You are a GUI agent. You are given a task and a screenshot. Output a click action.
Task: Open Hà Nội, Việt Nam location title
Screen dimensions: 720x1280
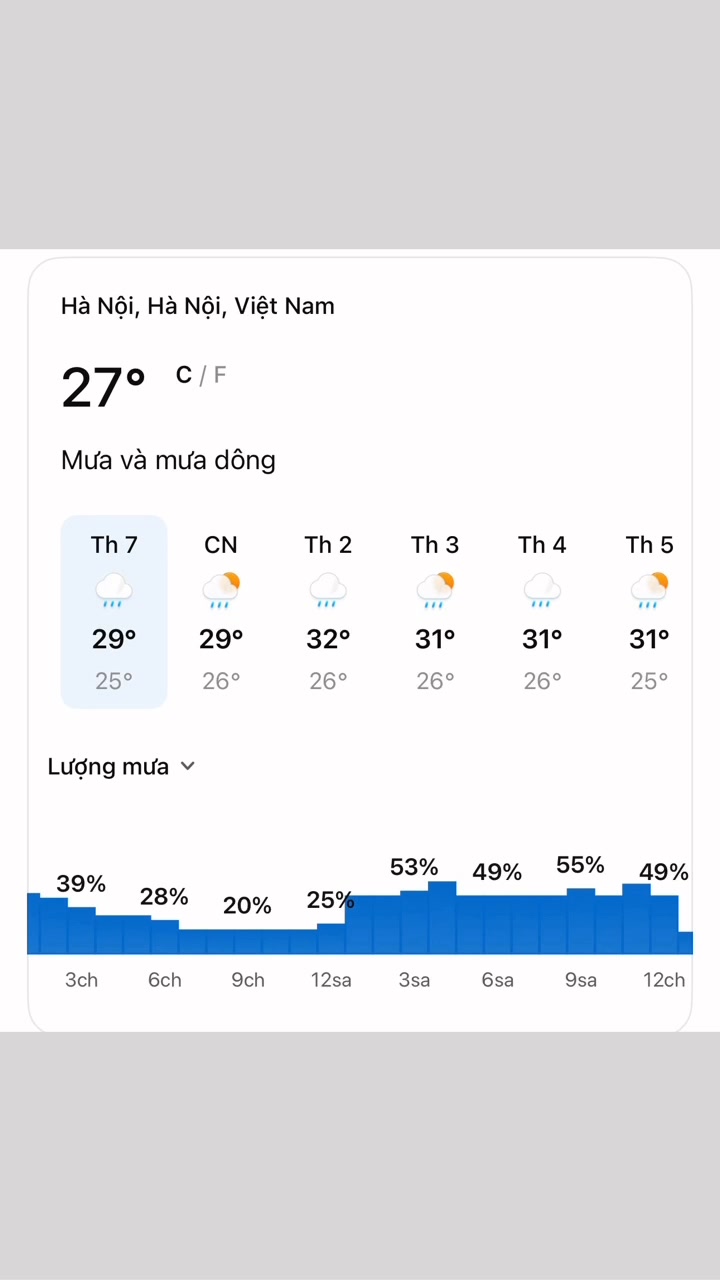click(198, 306)
